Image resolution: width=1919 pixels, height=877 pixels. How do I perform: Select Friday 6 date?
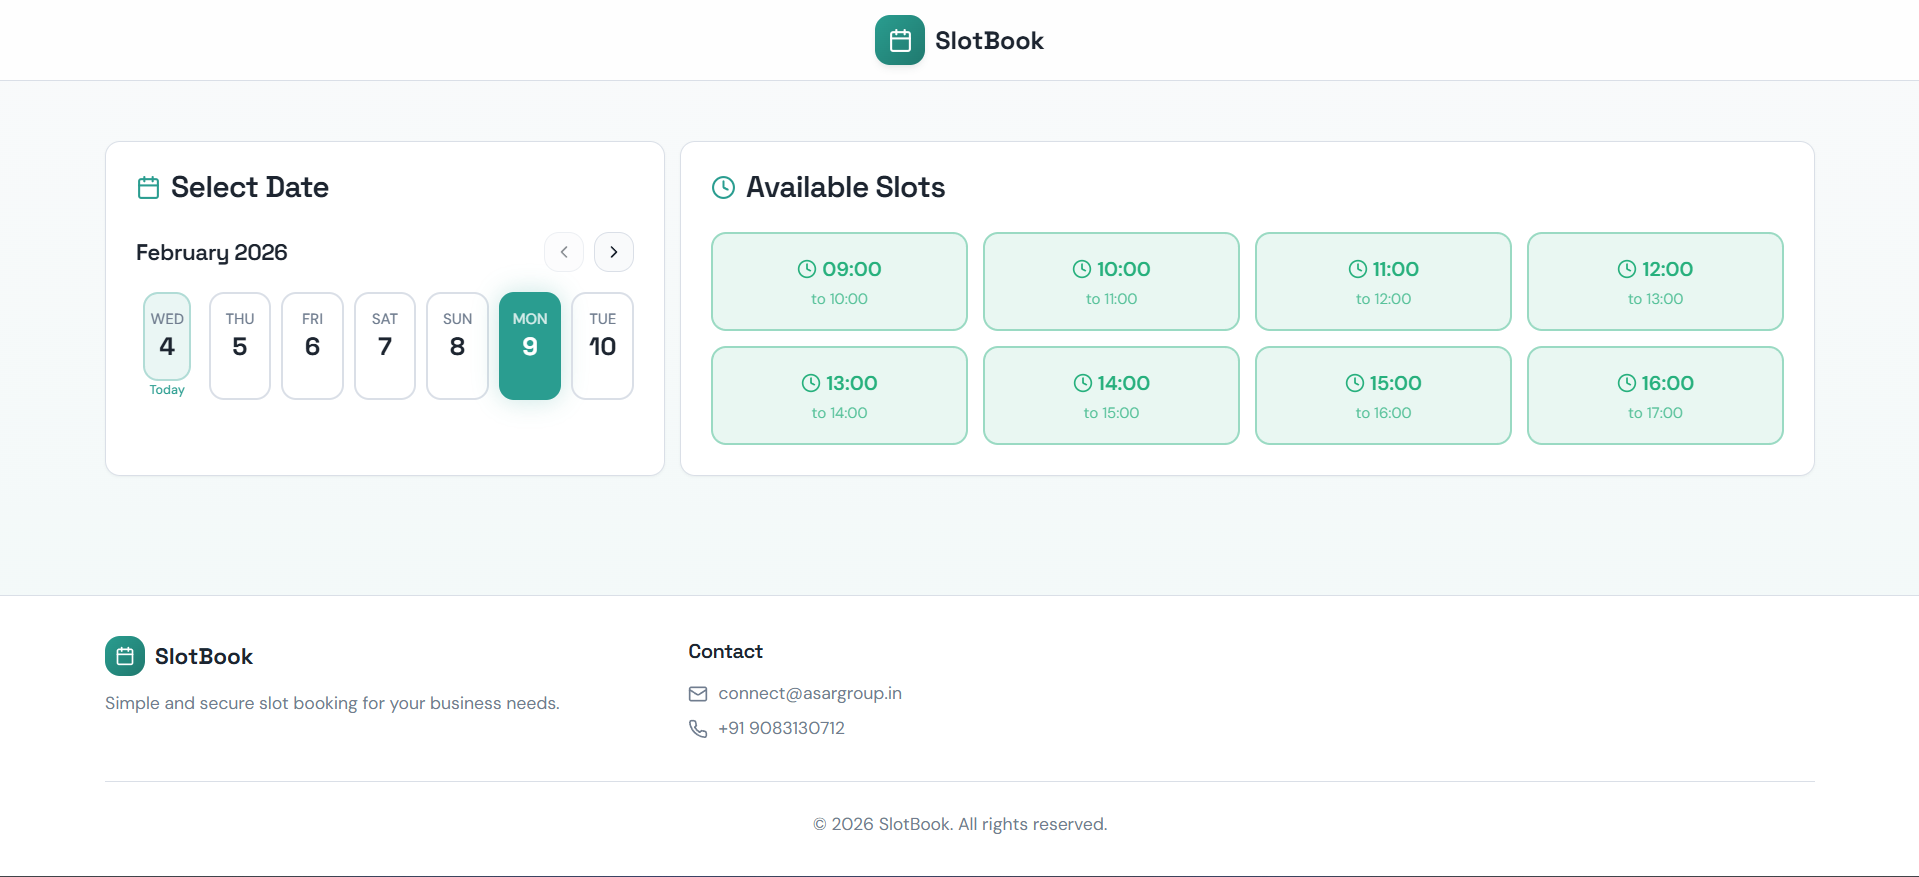[312, 346]
